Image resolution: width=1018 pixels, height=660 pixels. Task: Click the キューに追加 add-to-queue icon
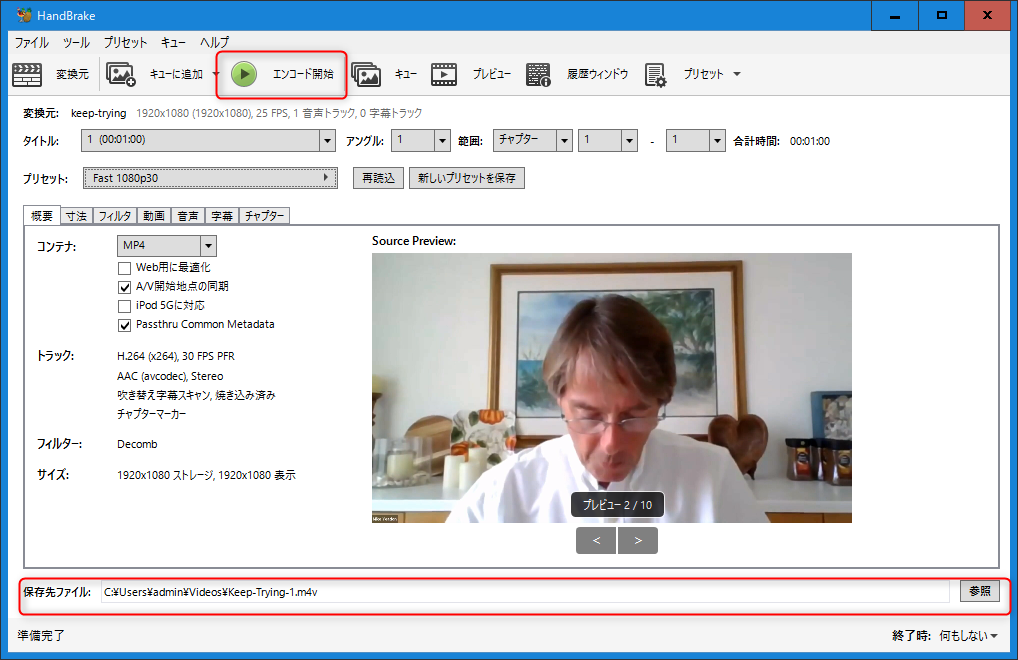click(x=121, y=74)
